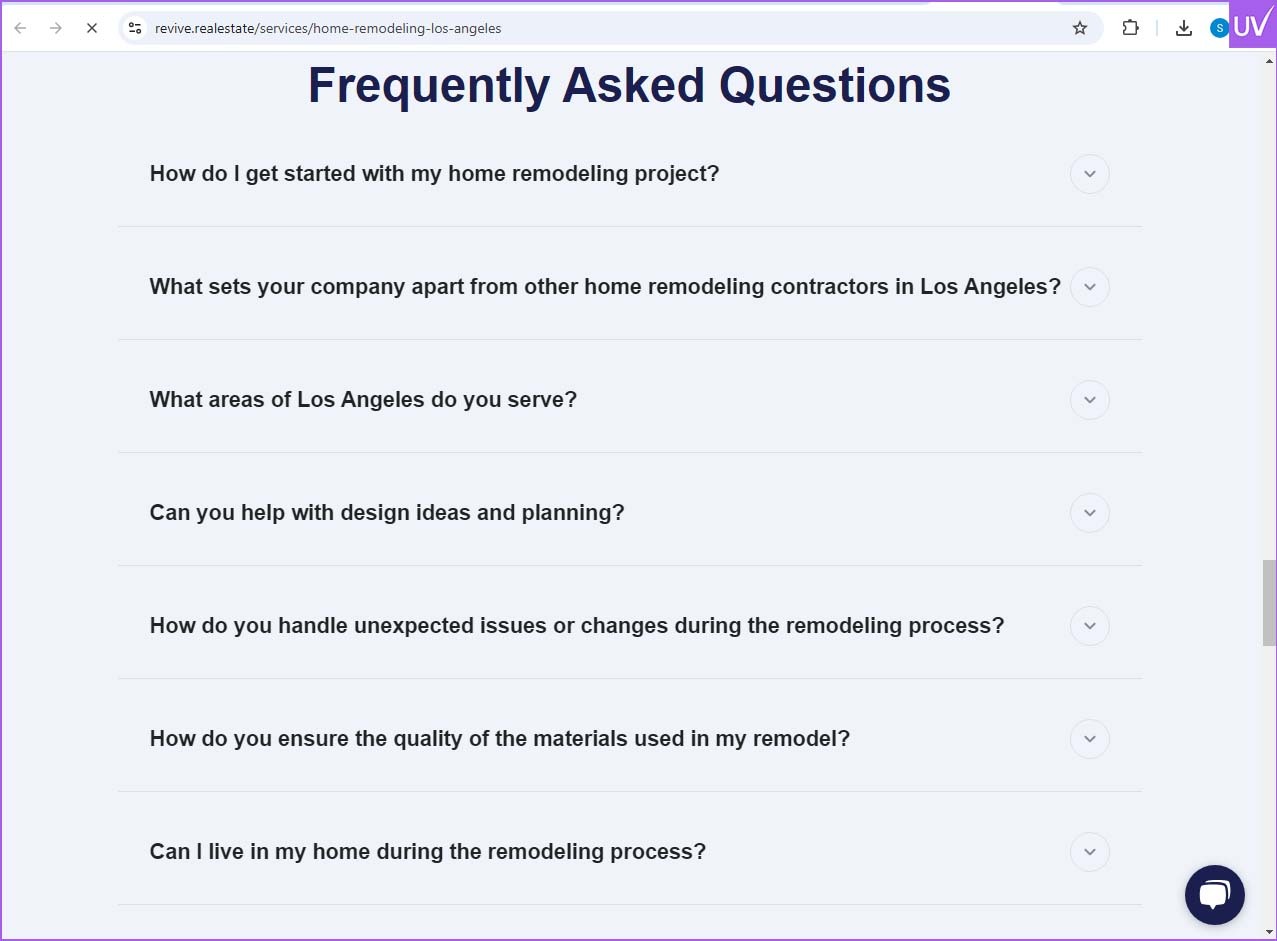Expand chevron for quality of materials question
The height and width of the screenshot is (941, 1277).
click(x=1090, y=739)
